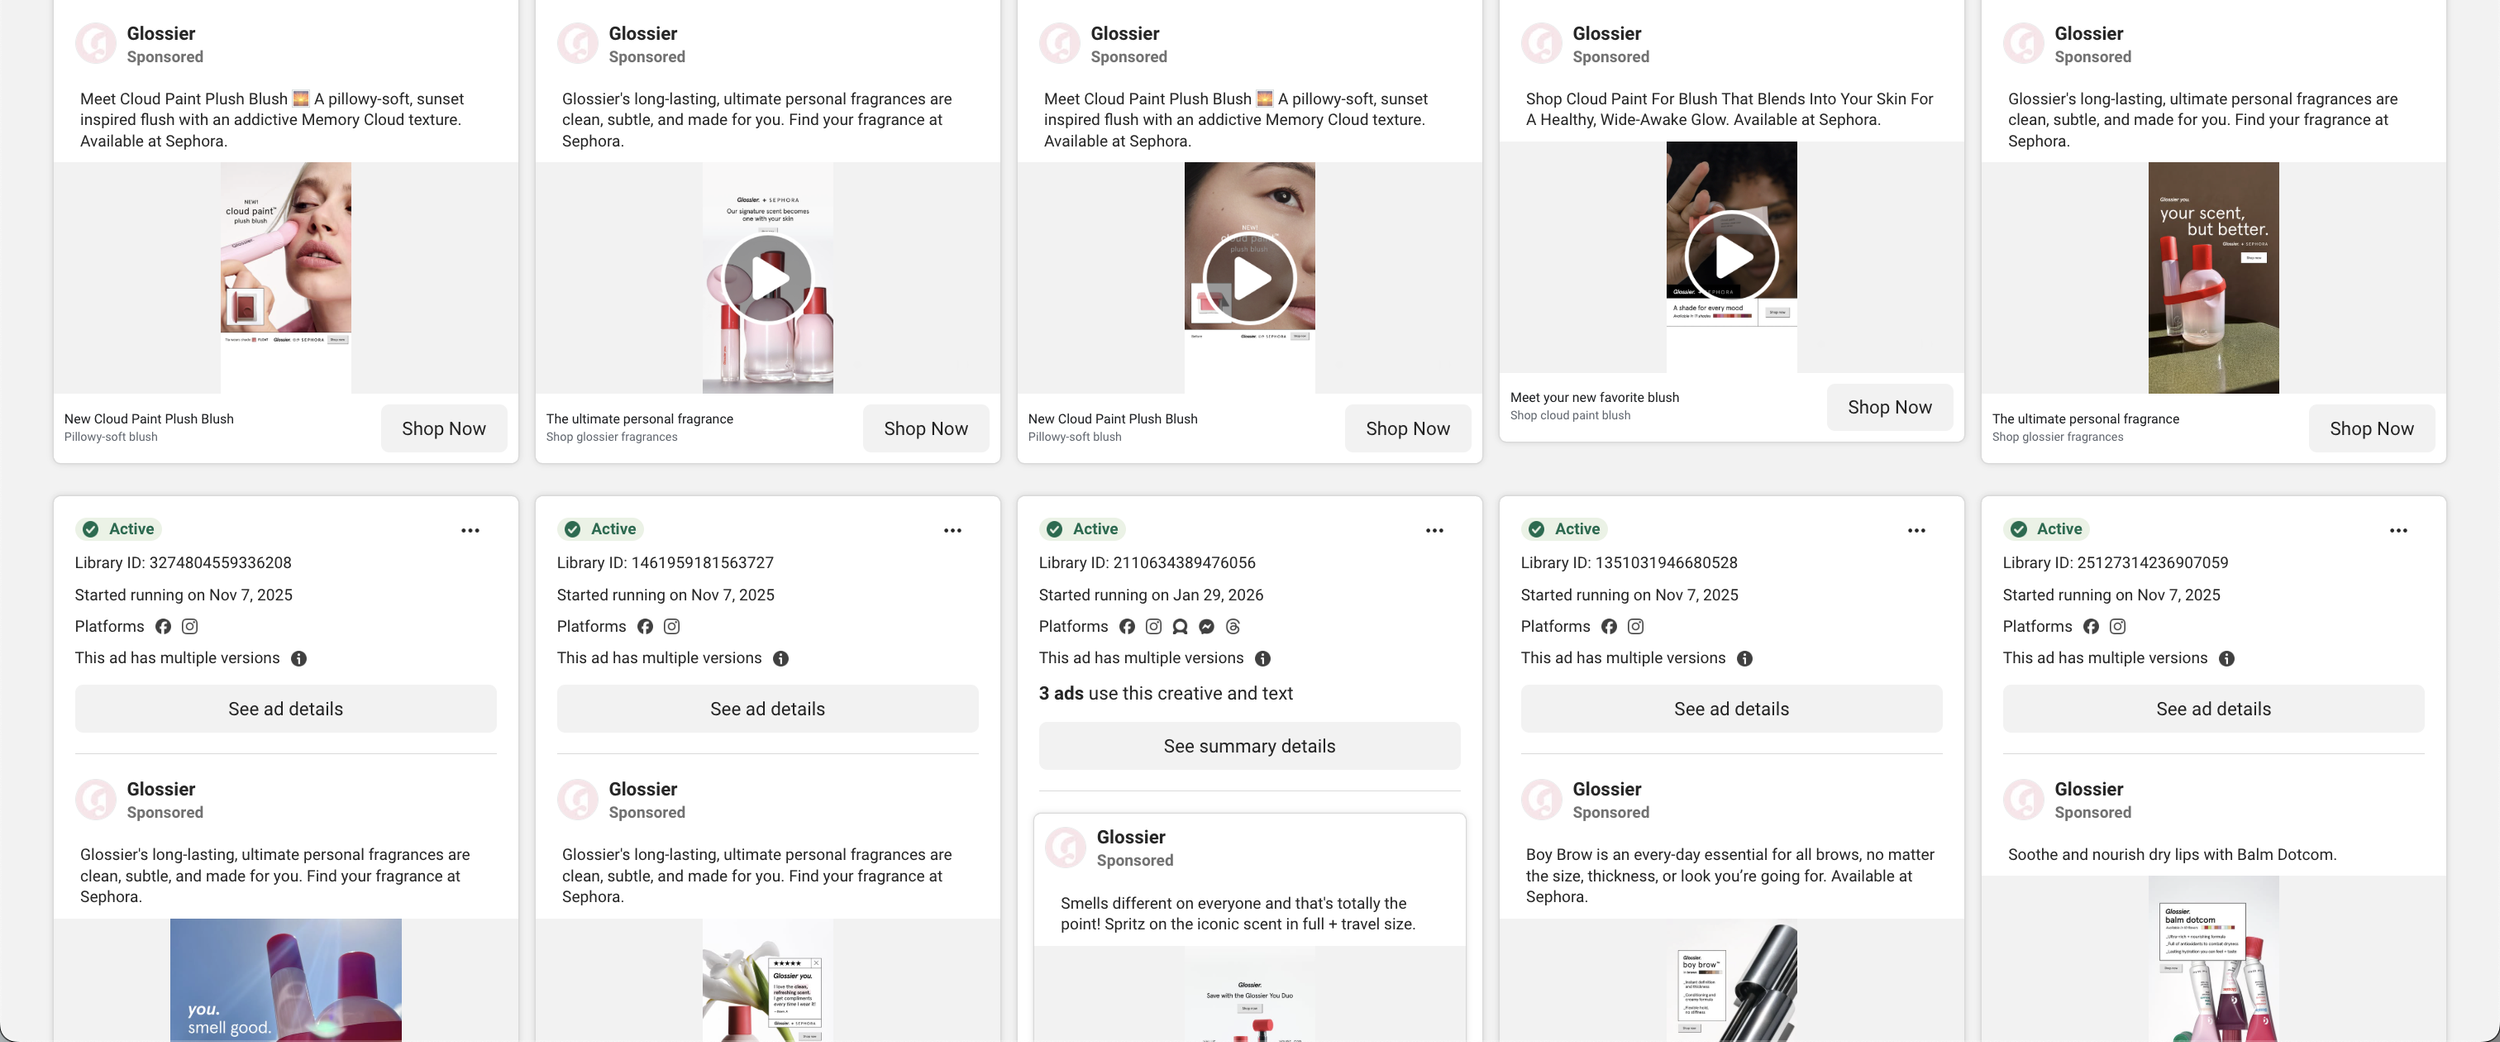The height and width of the screenshot is (1042, 2500).
Task: Click the Active status checkmark badge on the first card
Action: [x=91, y=529]
